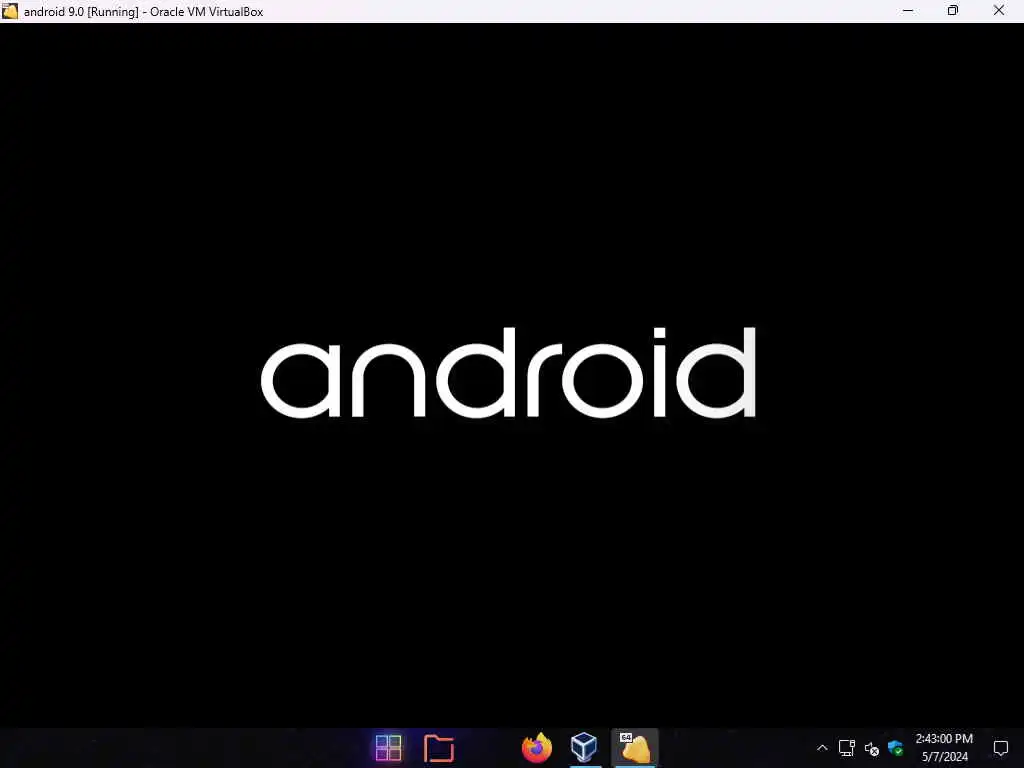Click the muted volume tray icon
Screen dimensions: 1024x768
point(872,748)
